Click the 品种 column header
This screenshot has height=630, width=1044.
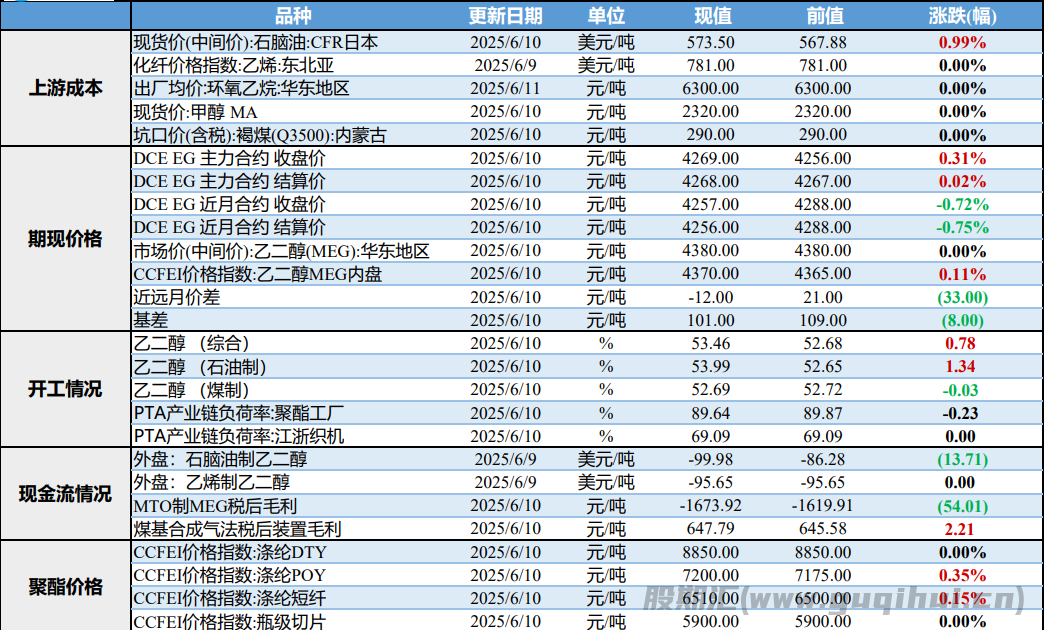tap(292, 16)
